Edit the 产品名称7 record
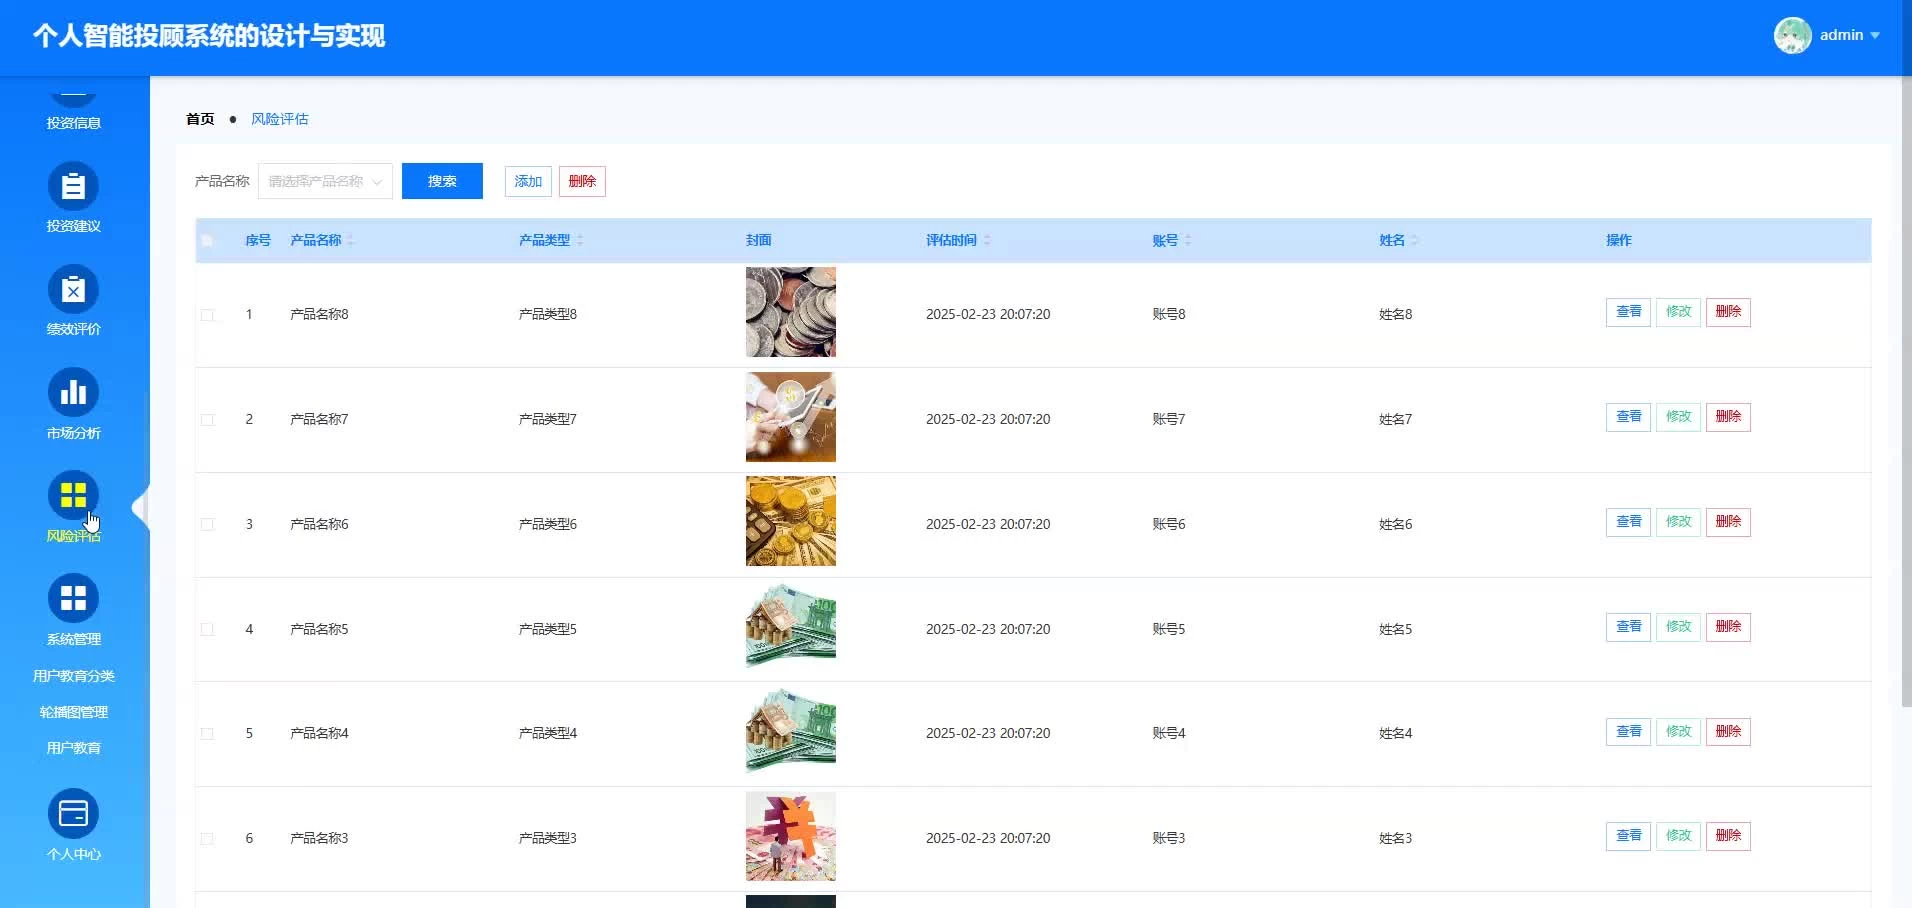This screenshot has width=1912, height=908. click(x=1678, y=417)
